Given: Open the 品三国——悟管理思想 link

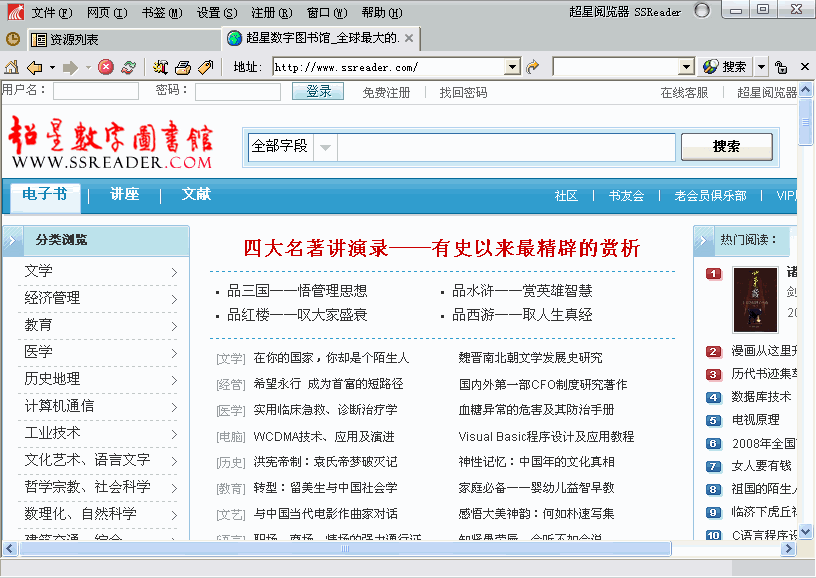Looking at the screenshot, I should click(x=297, y=291).
